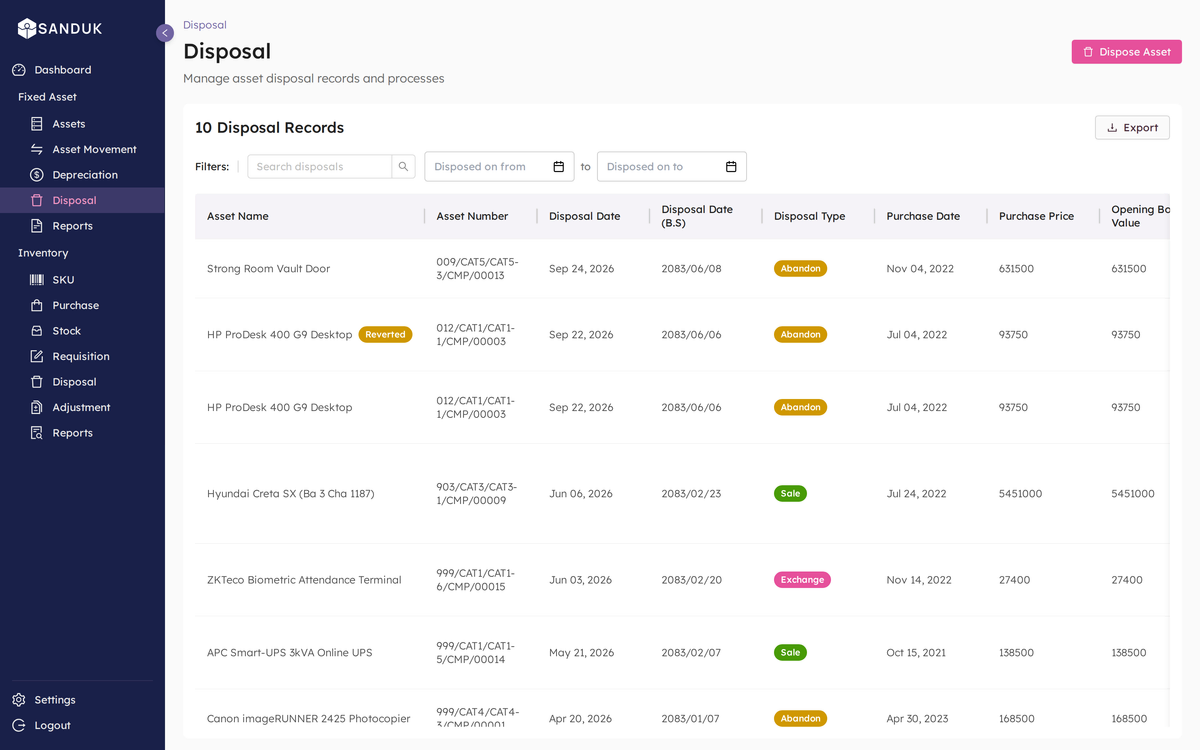Viewport: 1200px width, 750px height.
Task: Click purchase date Oct 15, 2021
Action: 916,653
